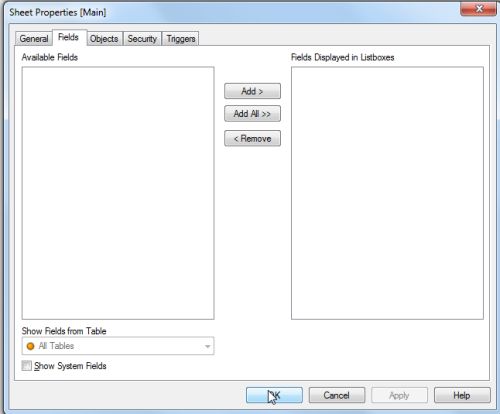Click the Add > button
Viewport: 500px width, 414px height.
click(252, 91)
